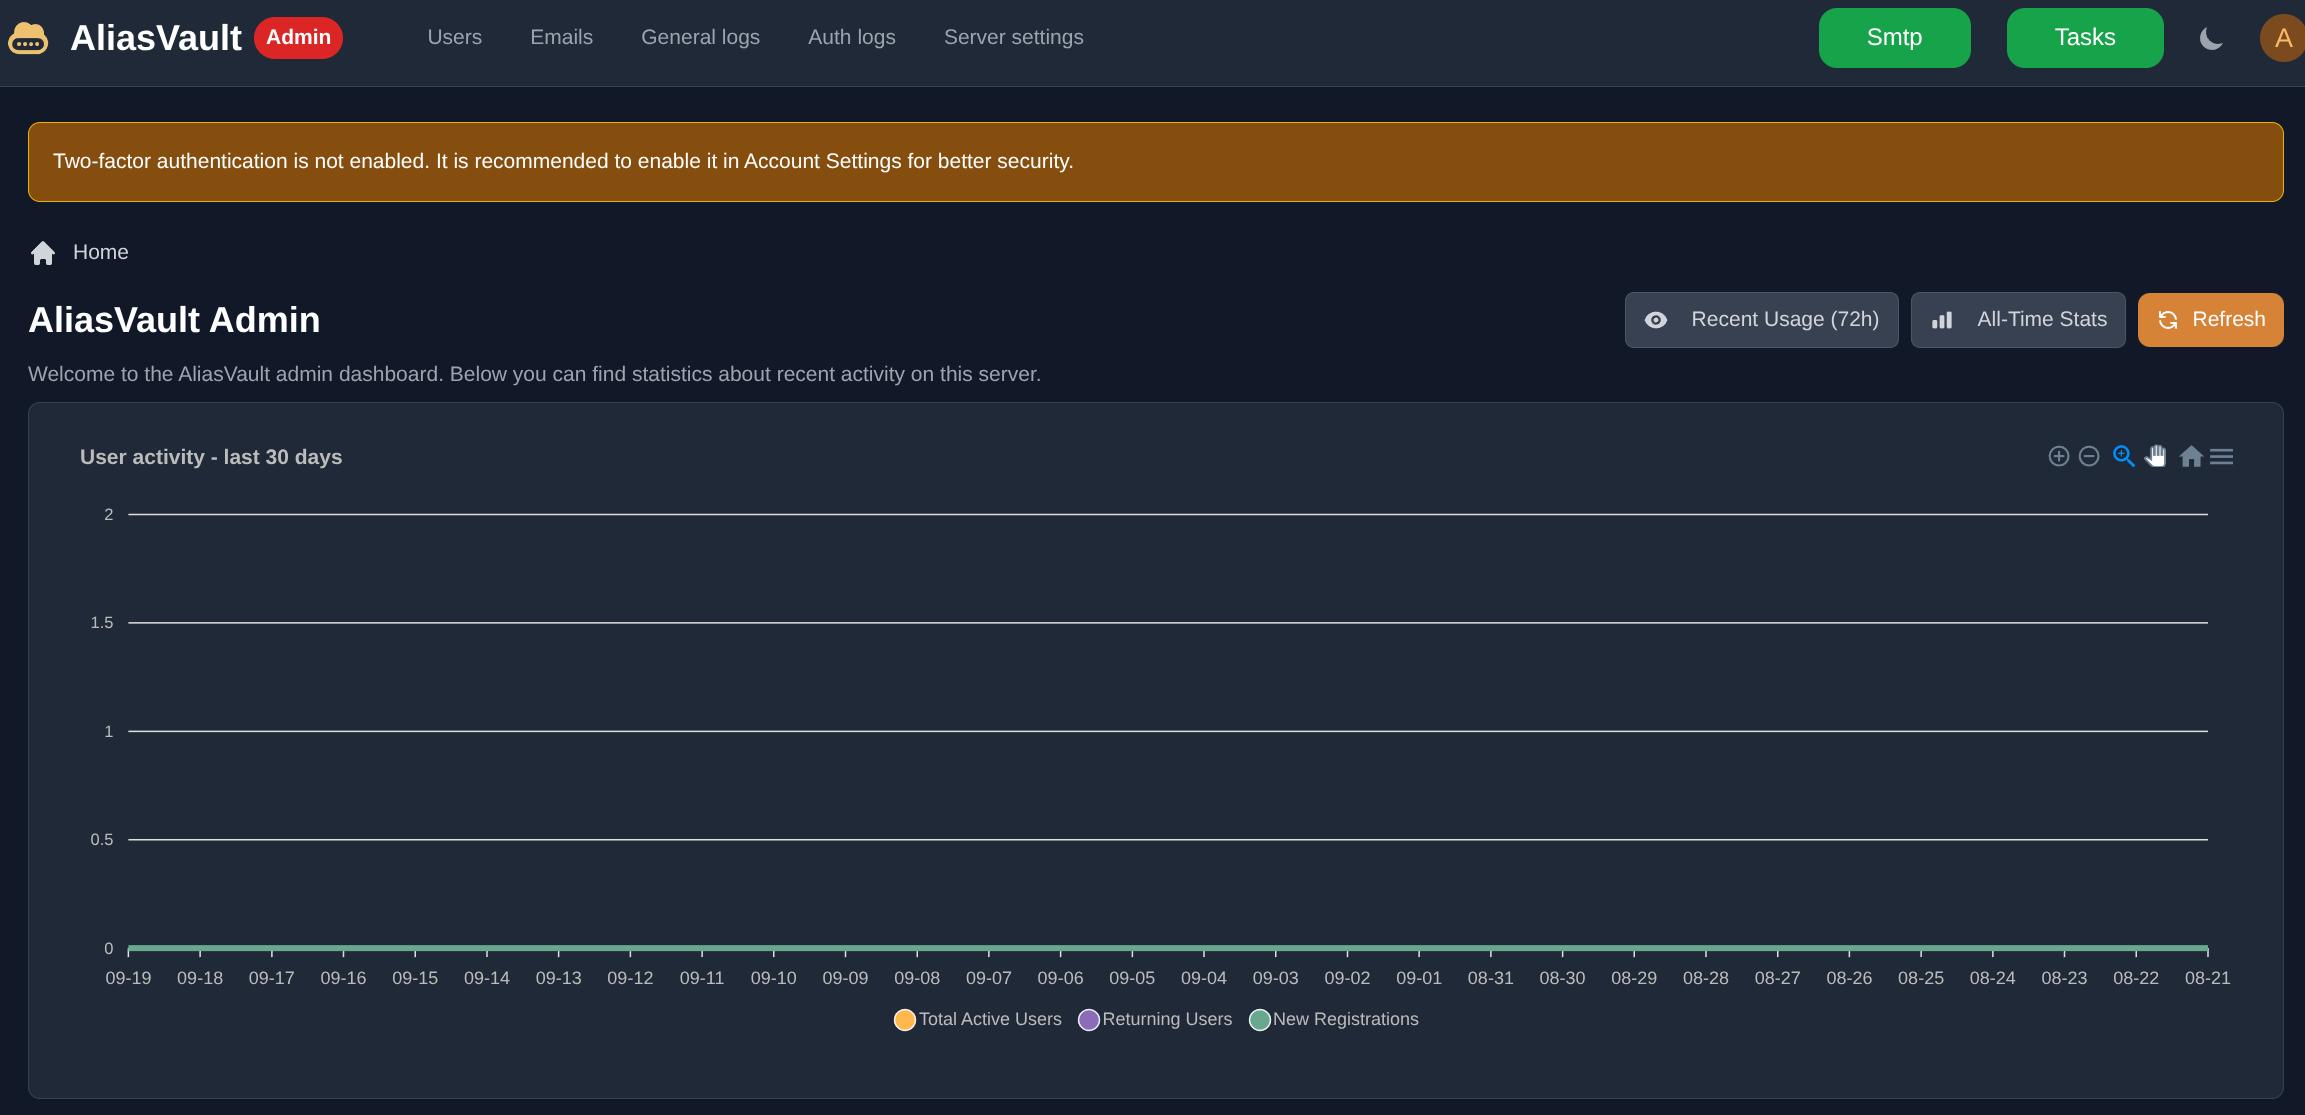This screenshot has width=2305, height=1115.
Task: Go to Server settings in navigation
Action: 1013,38
